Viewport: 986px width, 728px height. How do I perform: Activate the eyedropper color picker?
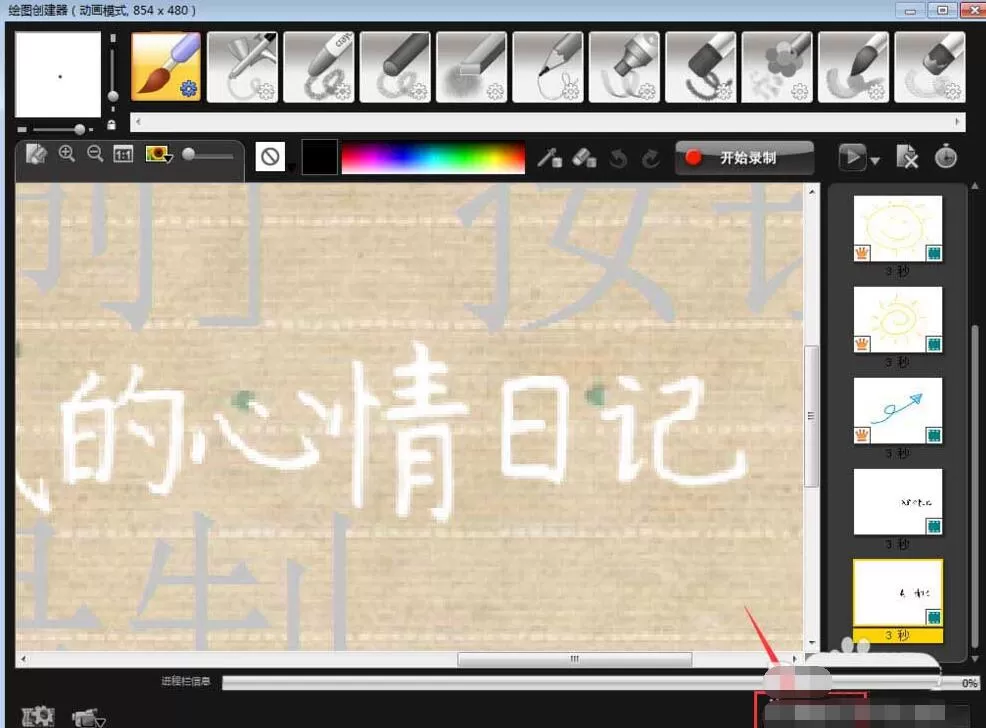549,158
